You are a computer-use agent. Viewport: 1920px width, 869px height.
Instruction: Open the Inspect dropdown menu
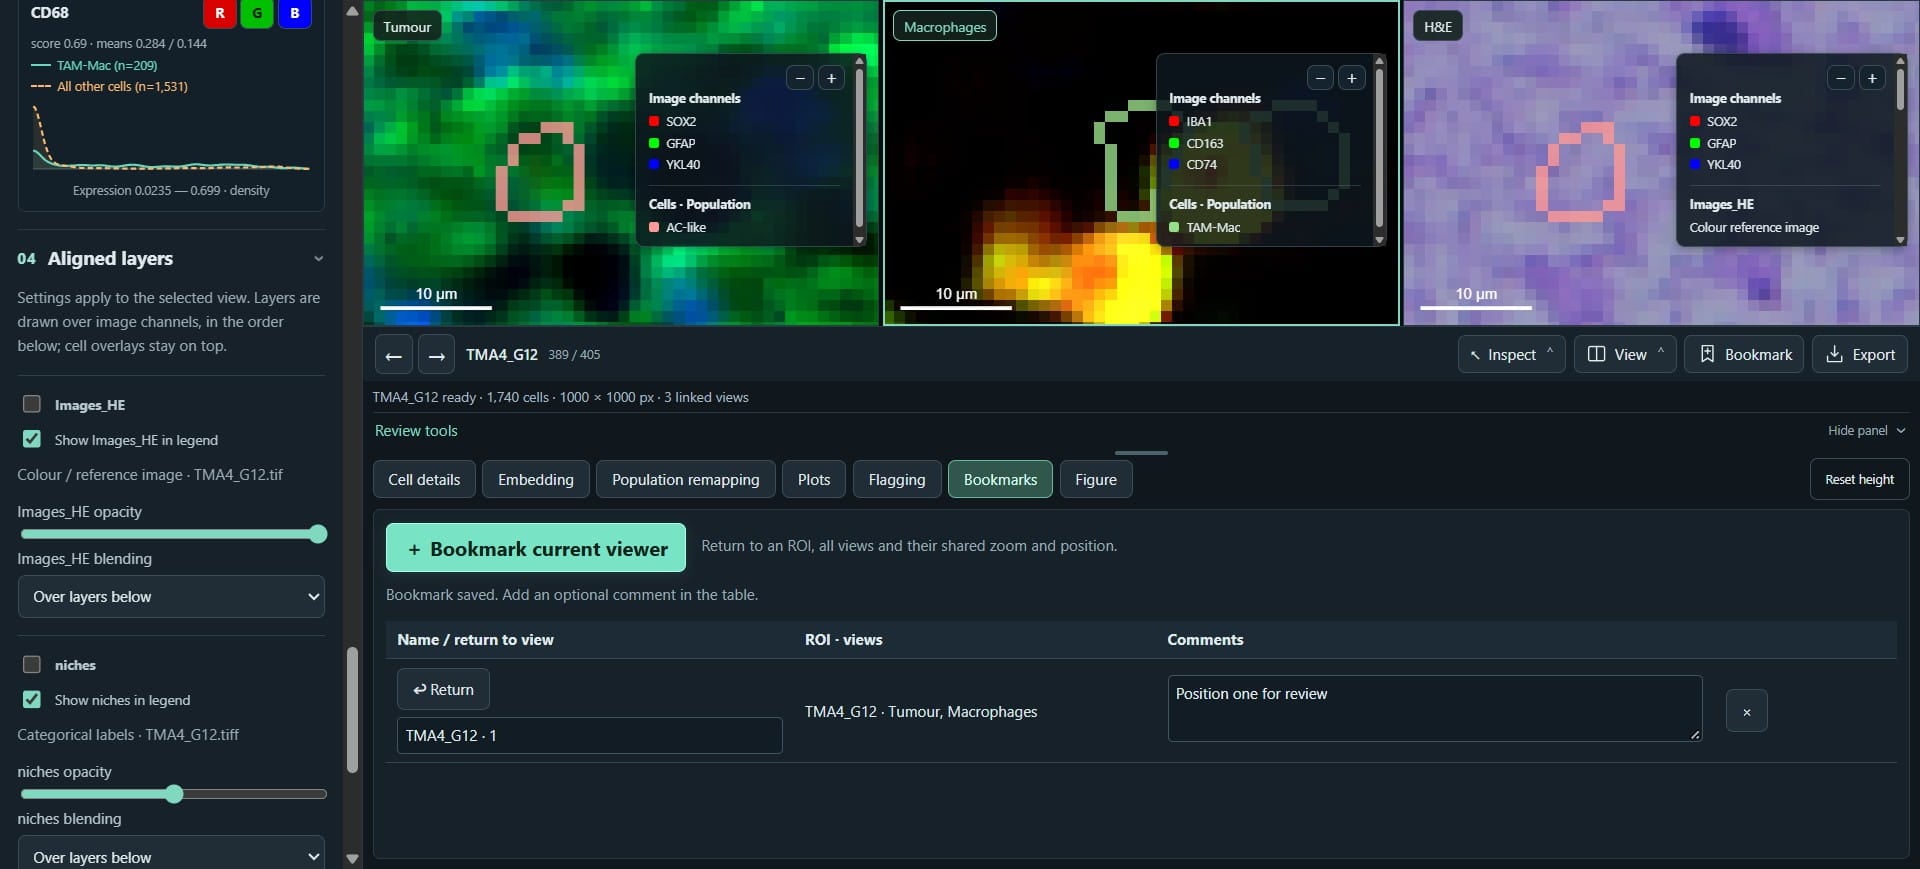[1511, 355]
